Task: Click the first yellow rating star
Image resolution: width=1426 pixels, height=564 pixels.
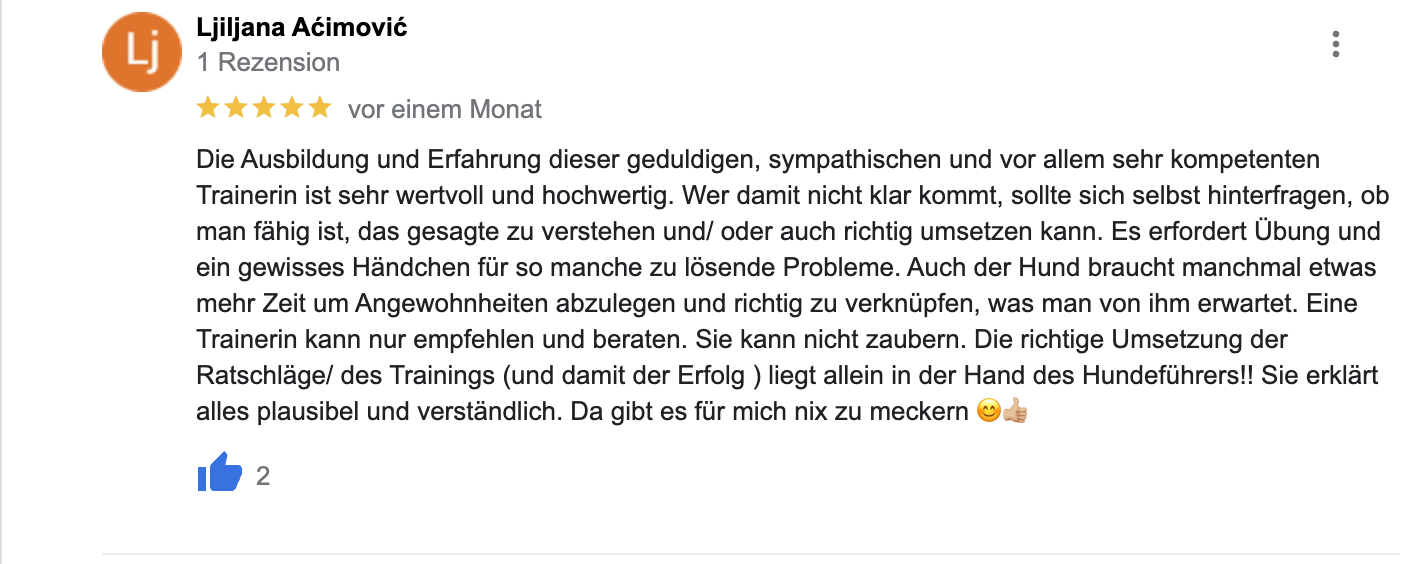Action: pos(208,108)
